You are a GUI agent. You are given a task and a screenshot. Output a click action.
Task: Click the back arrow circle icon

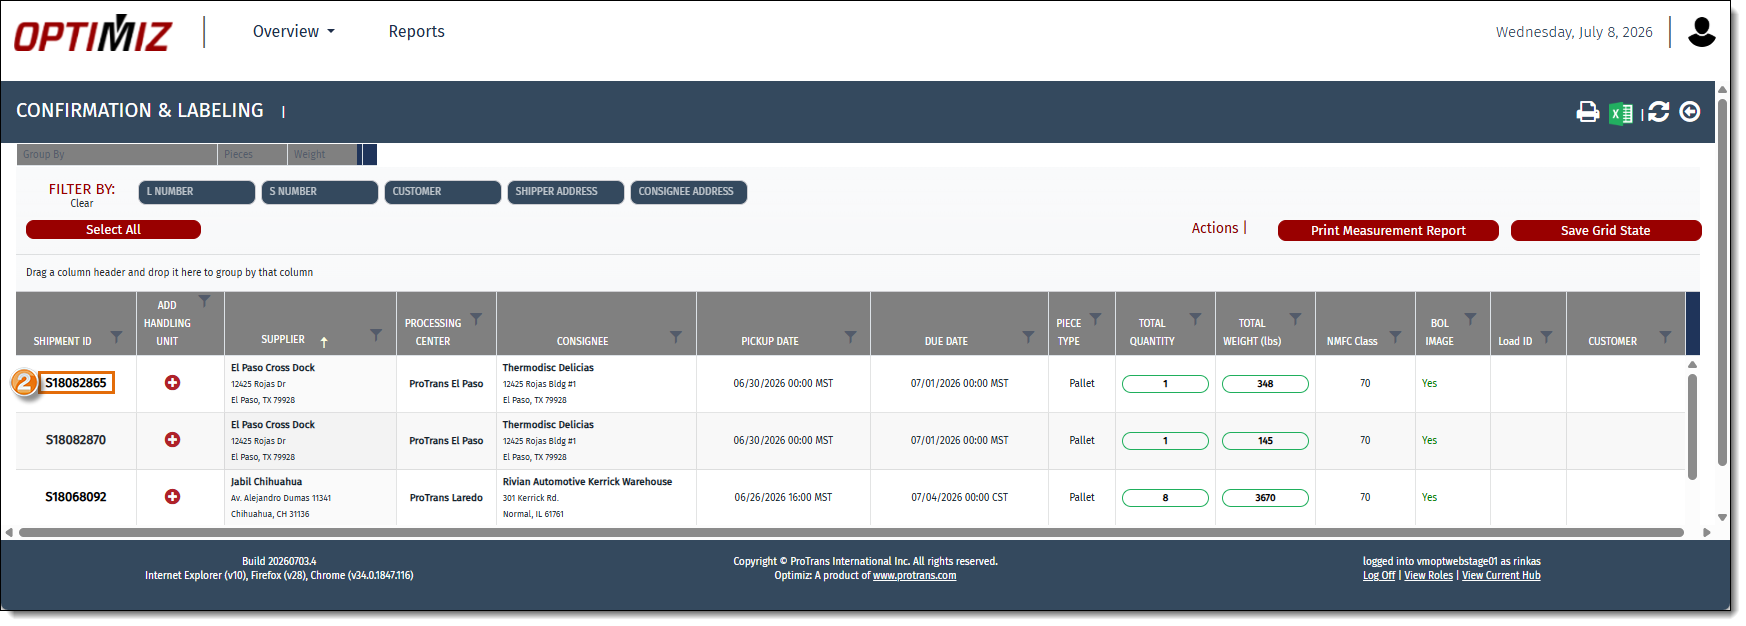coord(1690,112)
